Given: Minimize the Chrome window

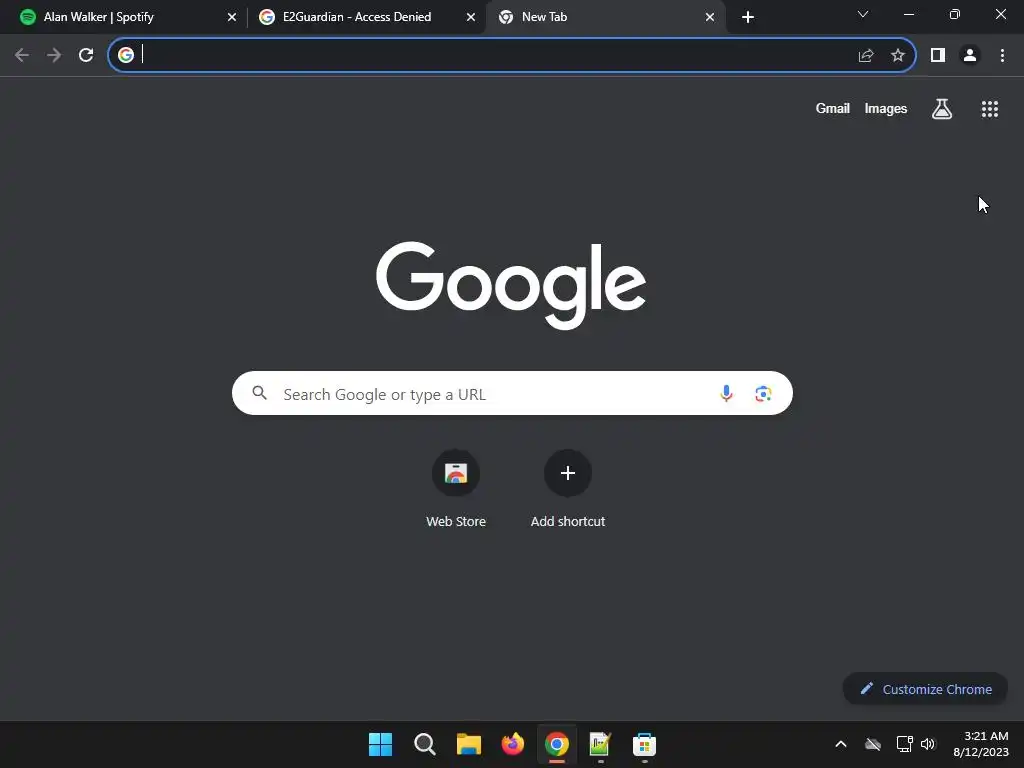Looking at the screenshot, I should pyautogui.click(x=909, y=14).
